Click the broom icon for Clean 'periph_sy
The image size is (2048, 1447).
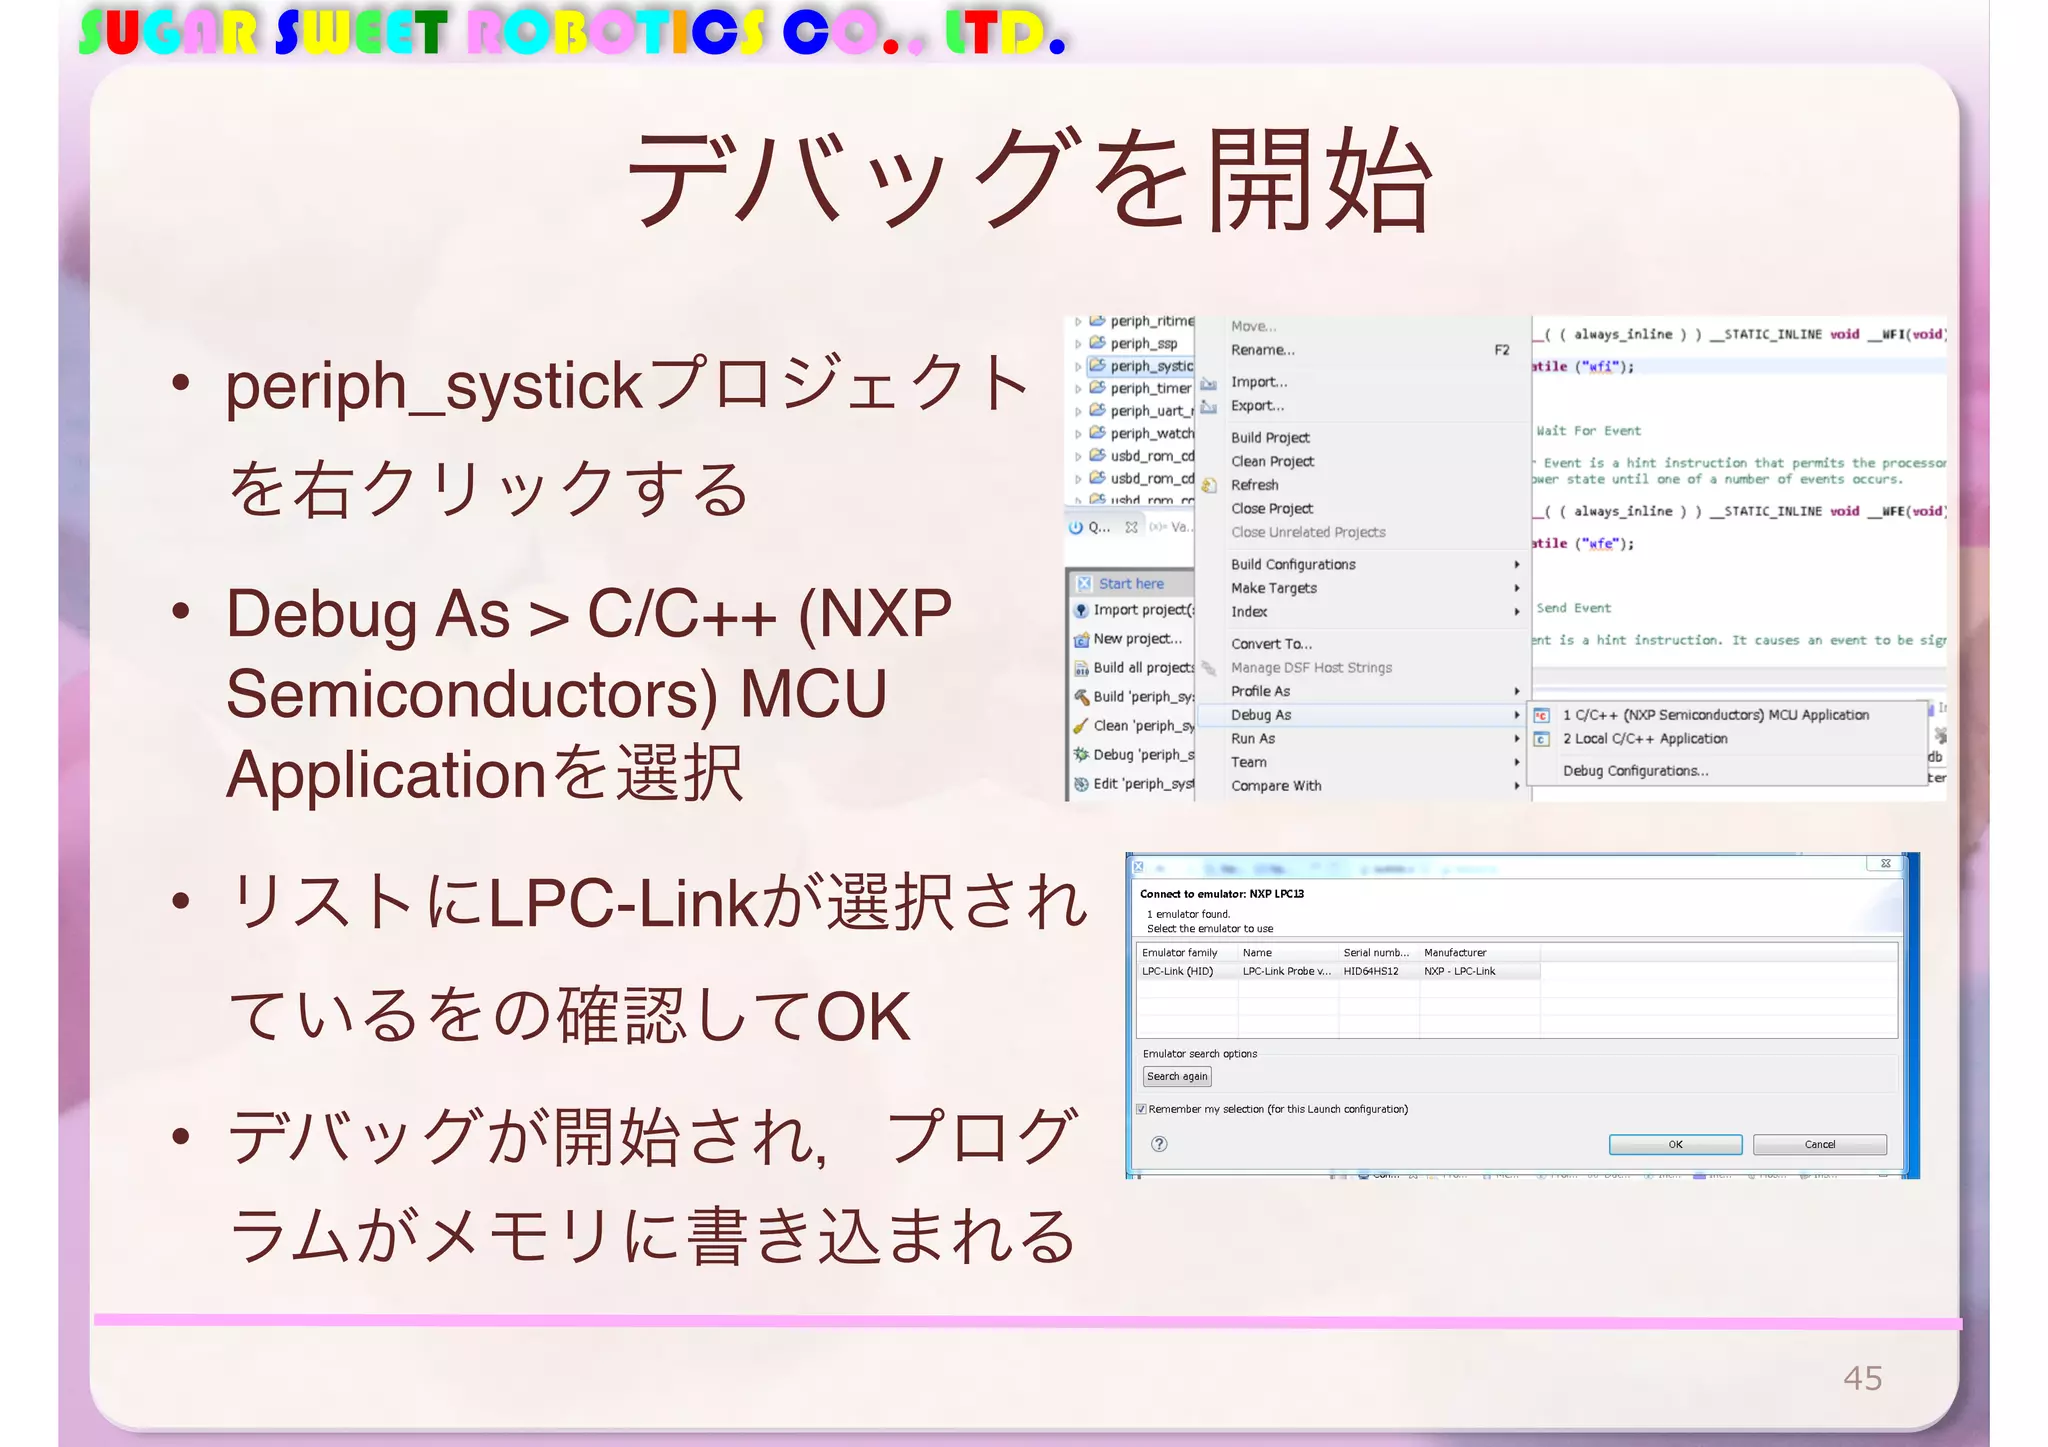[1081, 726]
